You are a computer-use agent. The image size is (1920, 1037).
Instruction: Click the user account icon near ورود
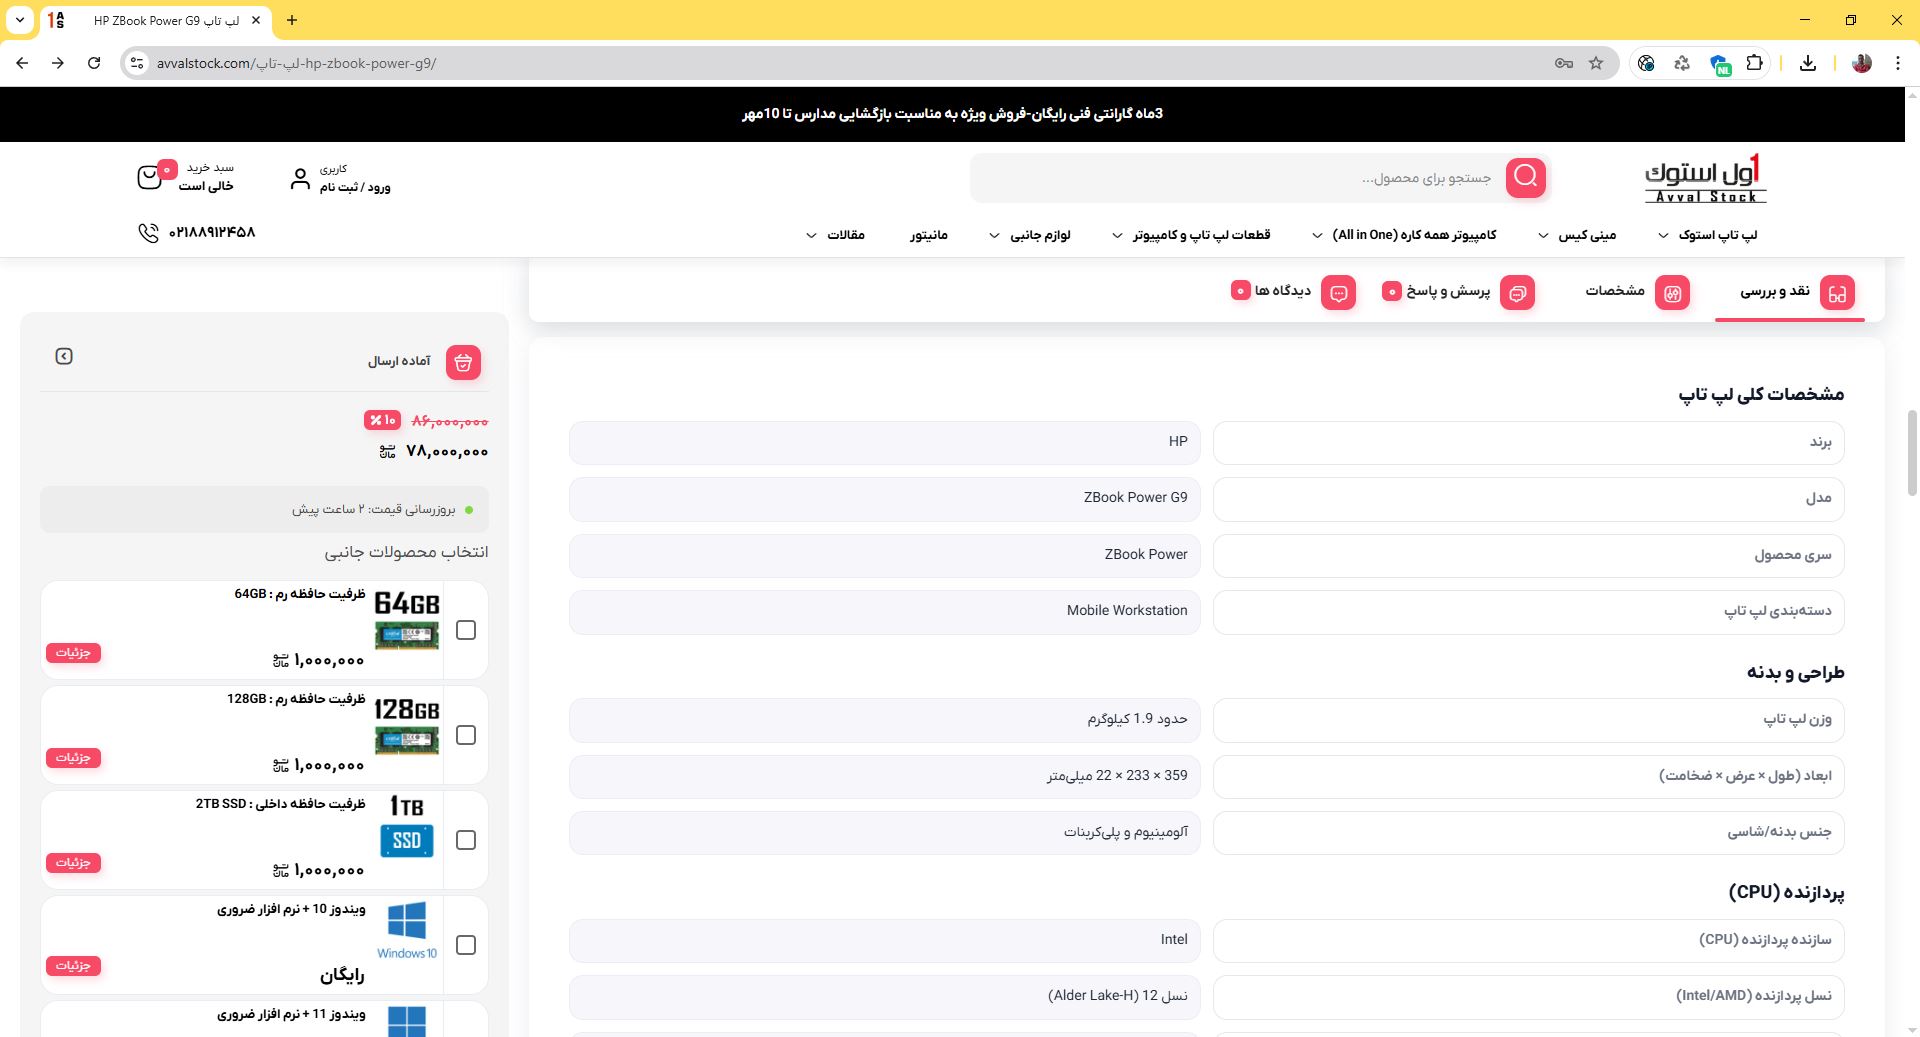pyautogui.click(x=299, y=177)
